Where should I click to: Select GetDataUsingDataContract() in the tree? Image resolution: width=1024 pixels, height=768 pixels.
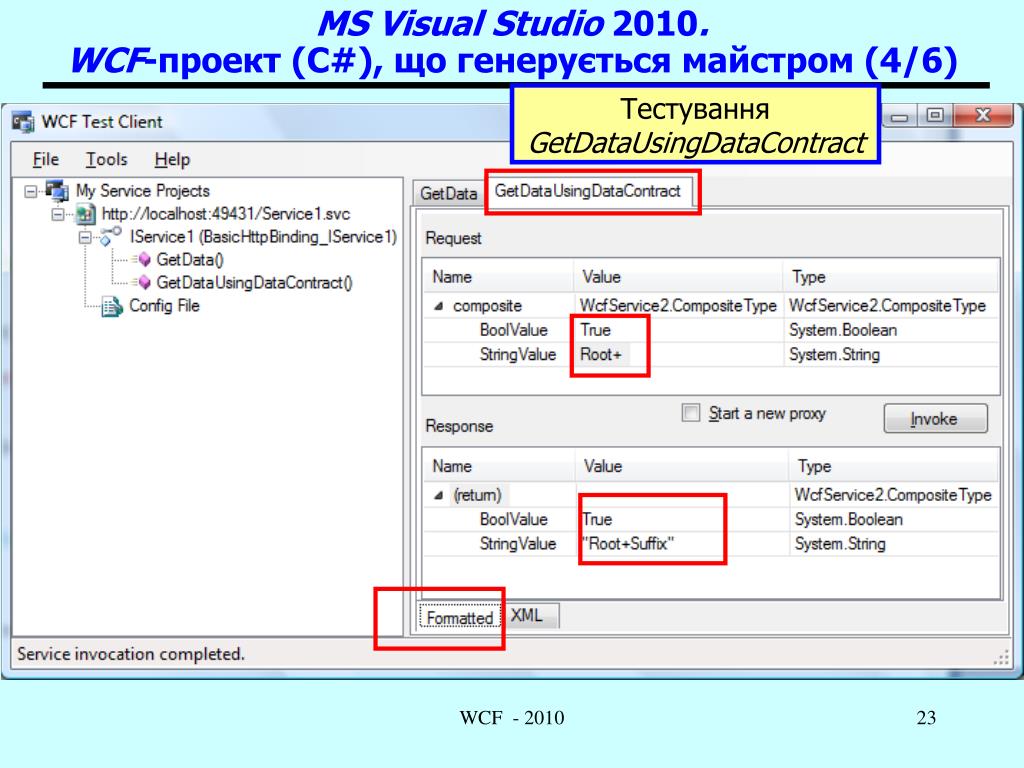pyautogui.click(x=255, y=283)
